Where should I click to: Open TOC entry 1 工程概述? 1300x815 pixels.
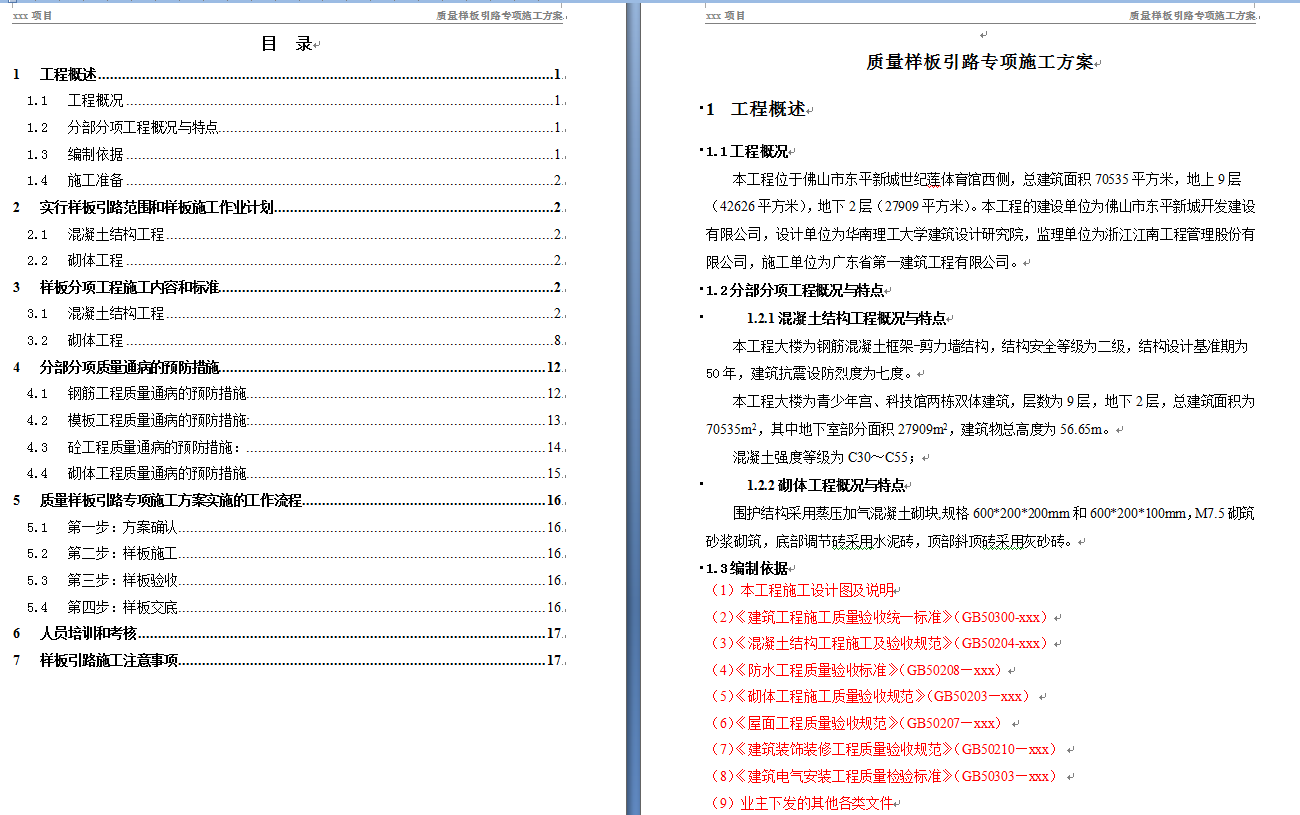pyautogui.click(x=68, y=75)
